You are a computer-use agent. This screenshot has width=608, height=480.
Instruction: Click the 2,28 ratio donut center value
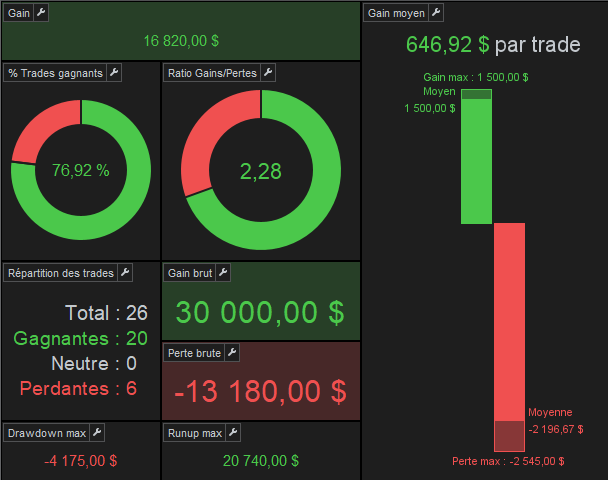[x=261, y=171]
